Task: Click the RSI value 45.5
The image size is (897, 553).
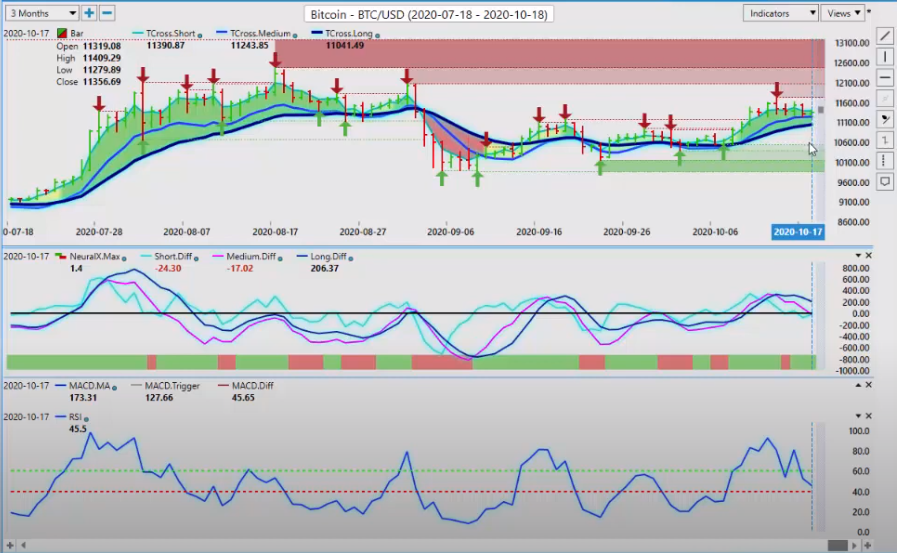Action: coord(77,428)
